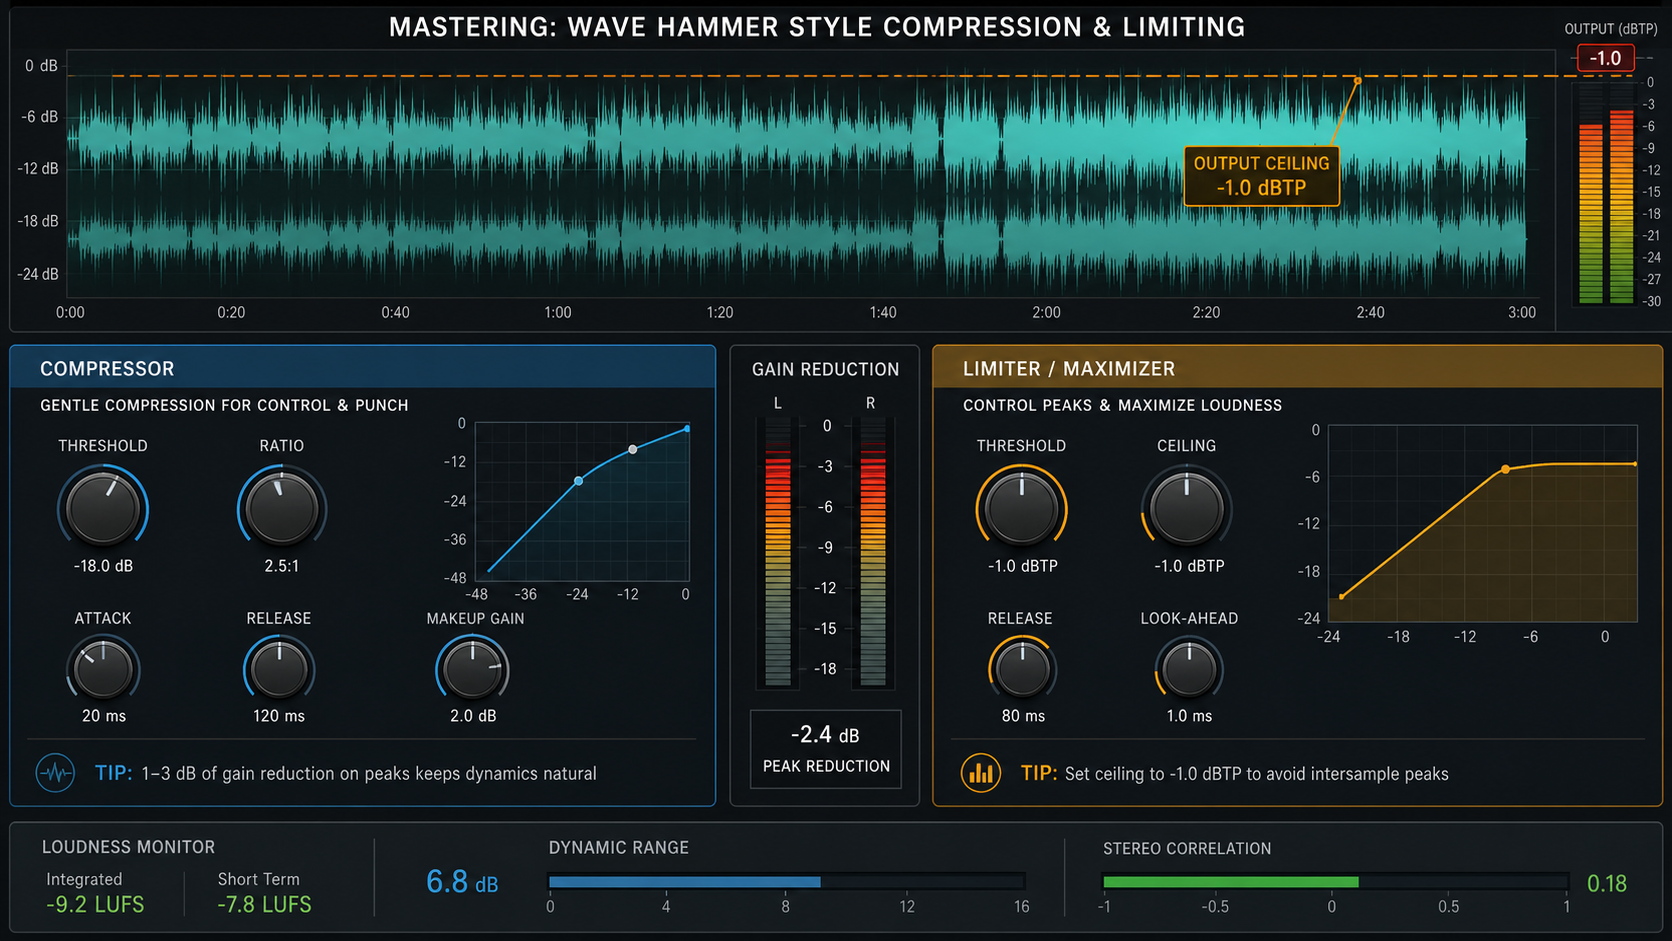Adjust the compressor Threshold knob
Screen dimensions: 1672x941
103,508
